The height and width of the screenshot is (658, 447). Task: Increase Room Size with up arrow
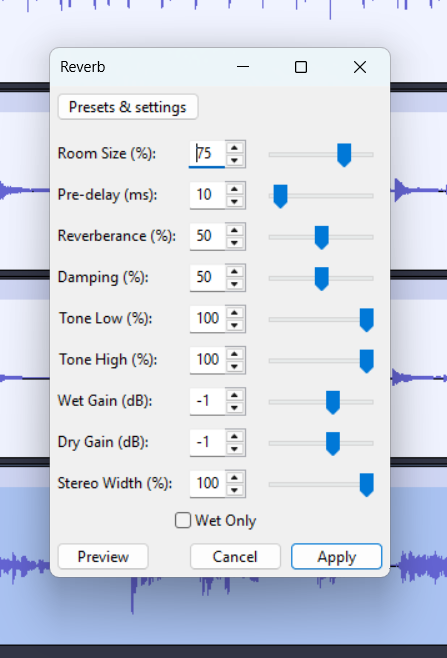point(235,148)
